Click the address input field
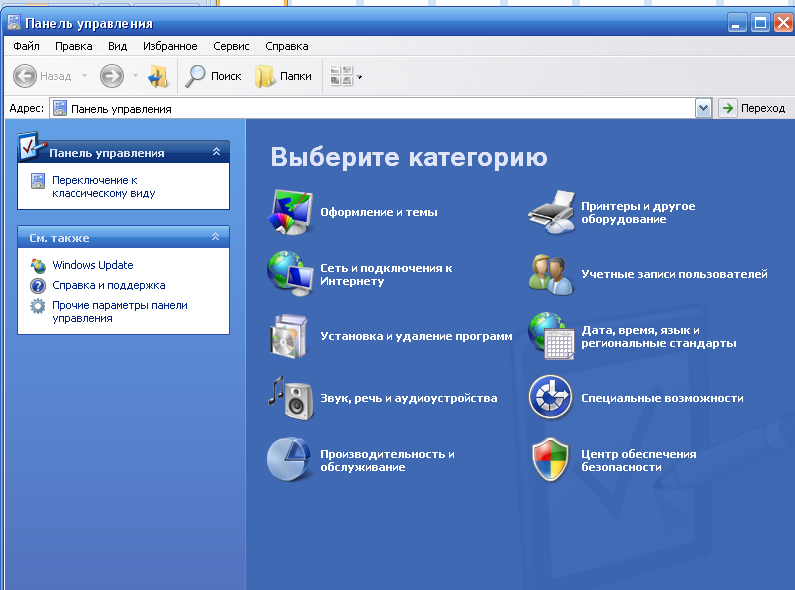This screenshot has height=590, width=795. [x=380, y=108]
